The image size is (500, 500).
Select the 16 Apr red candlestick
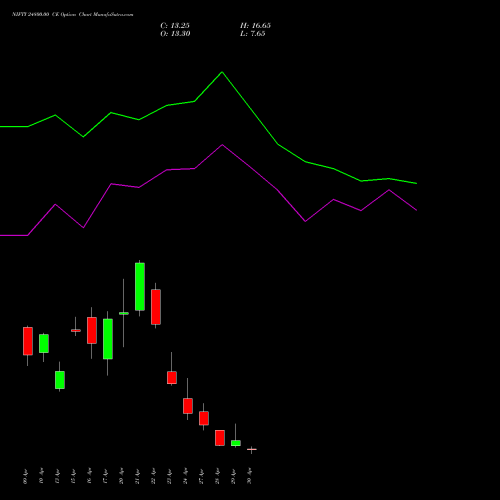pyautogui.click(x=92, y=330)
